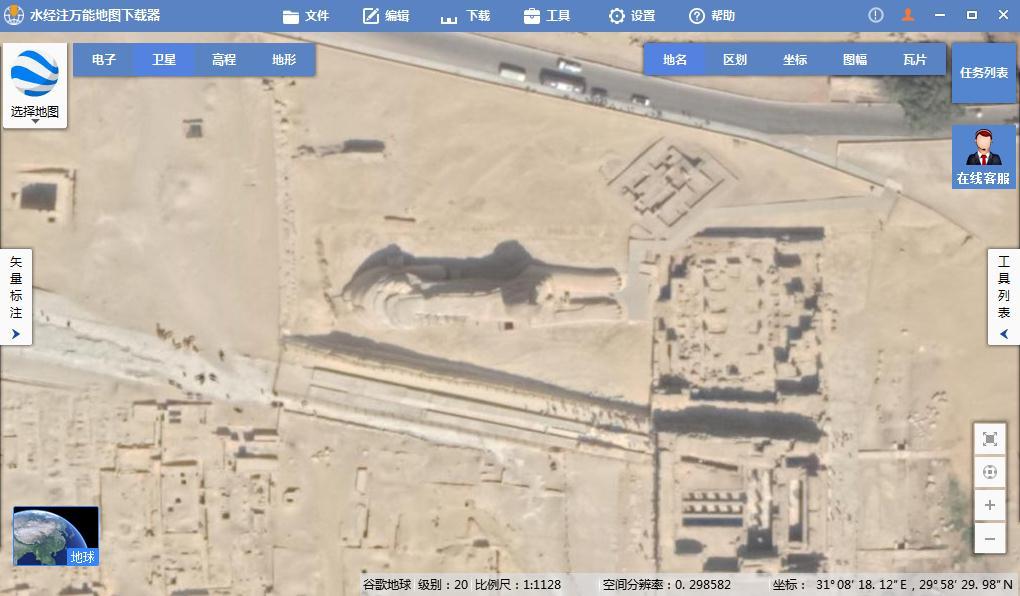Click the 地球 globe thumbnail
The width and height of the screenshot is (1020, 596).
coord(56,536)
